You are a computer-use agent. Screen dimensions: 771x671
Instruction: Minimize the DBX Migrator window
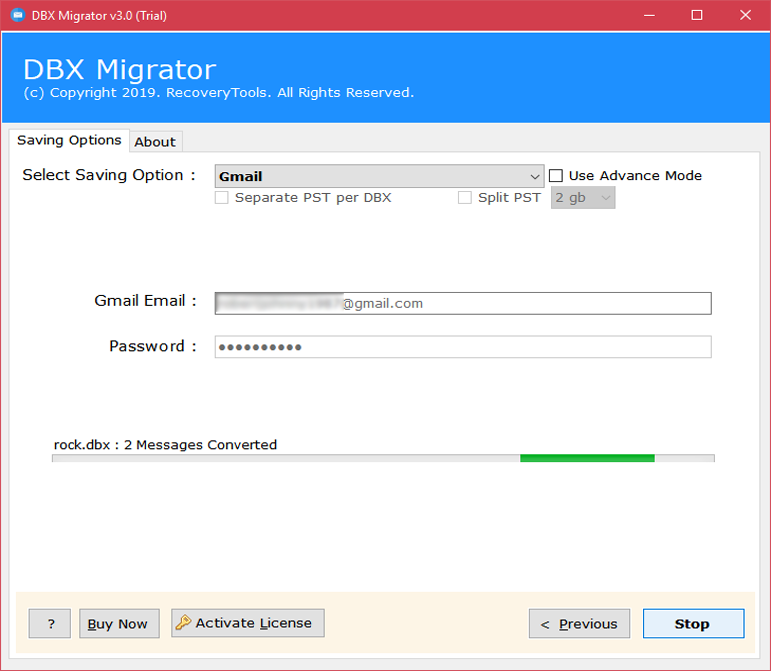pos(650,15)
